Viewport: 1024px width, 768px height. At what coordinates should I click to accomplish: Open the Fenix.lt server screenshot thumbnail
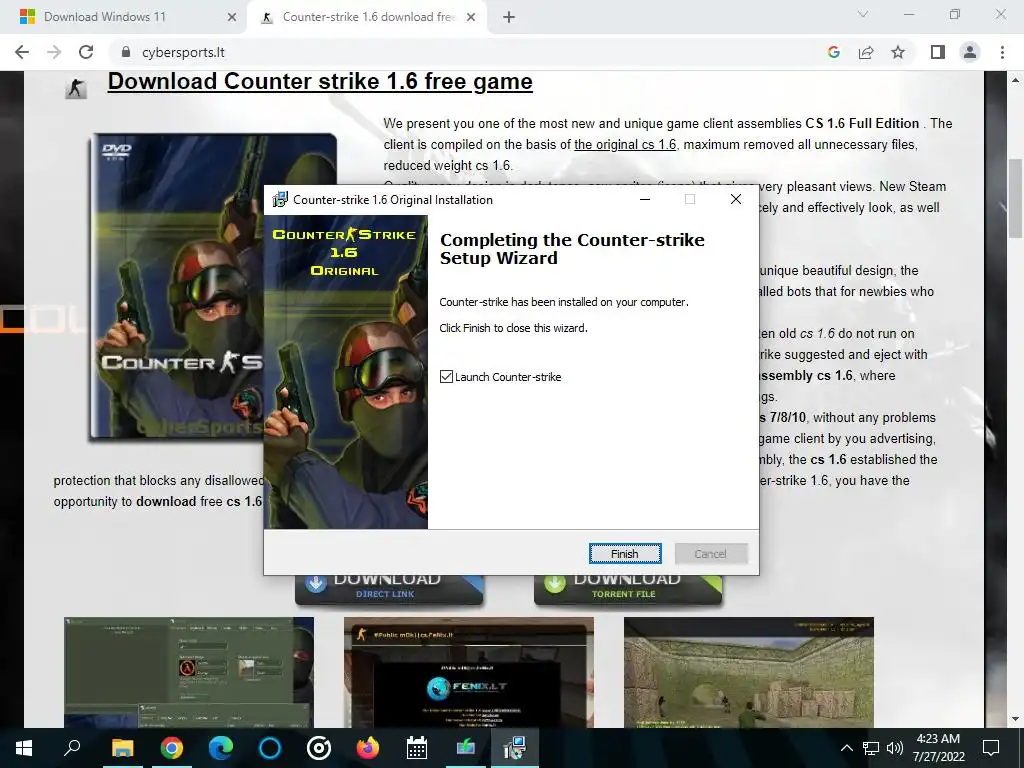point(469,672)
